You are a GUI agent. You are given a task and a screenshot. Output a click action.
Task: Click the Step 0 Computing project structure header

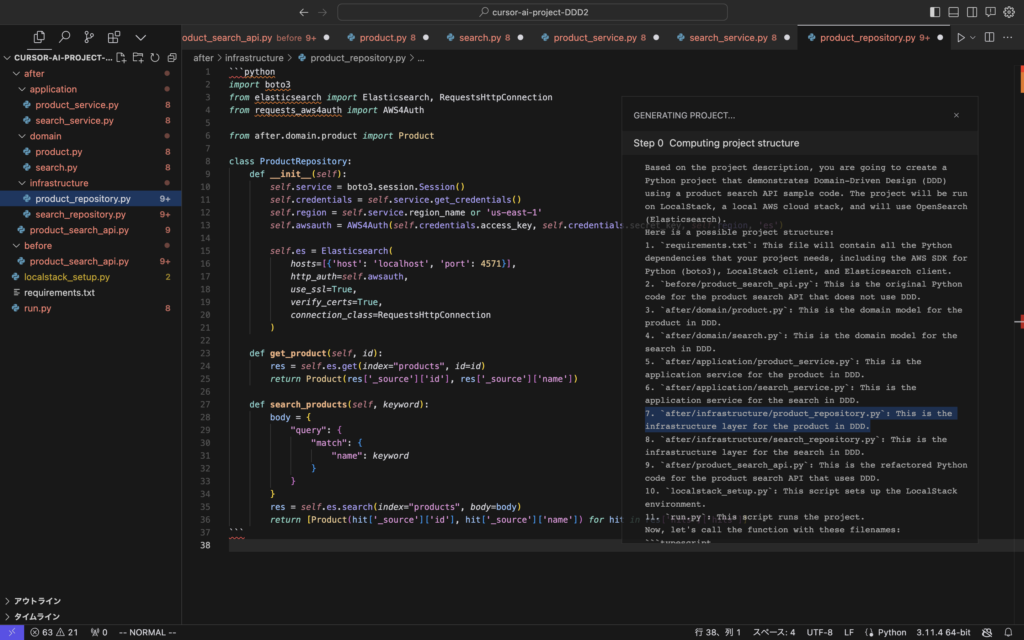pos(800,143)
